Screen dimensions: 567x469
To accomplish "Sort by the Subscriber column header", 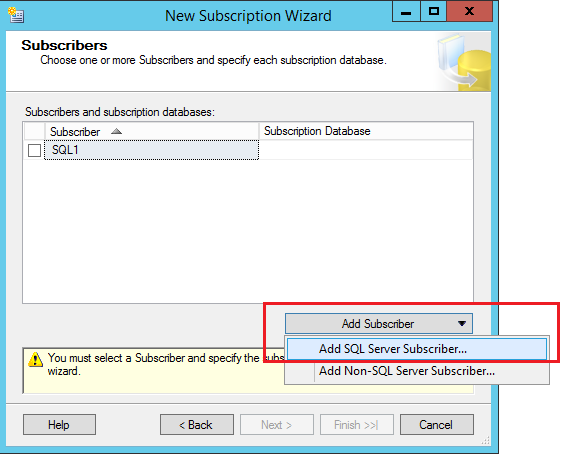I will 152,131.
